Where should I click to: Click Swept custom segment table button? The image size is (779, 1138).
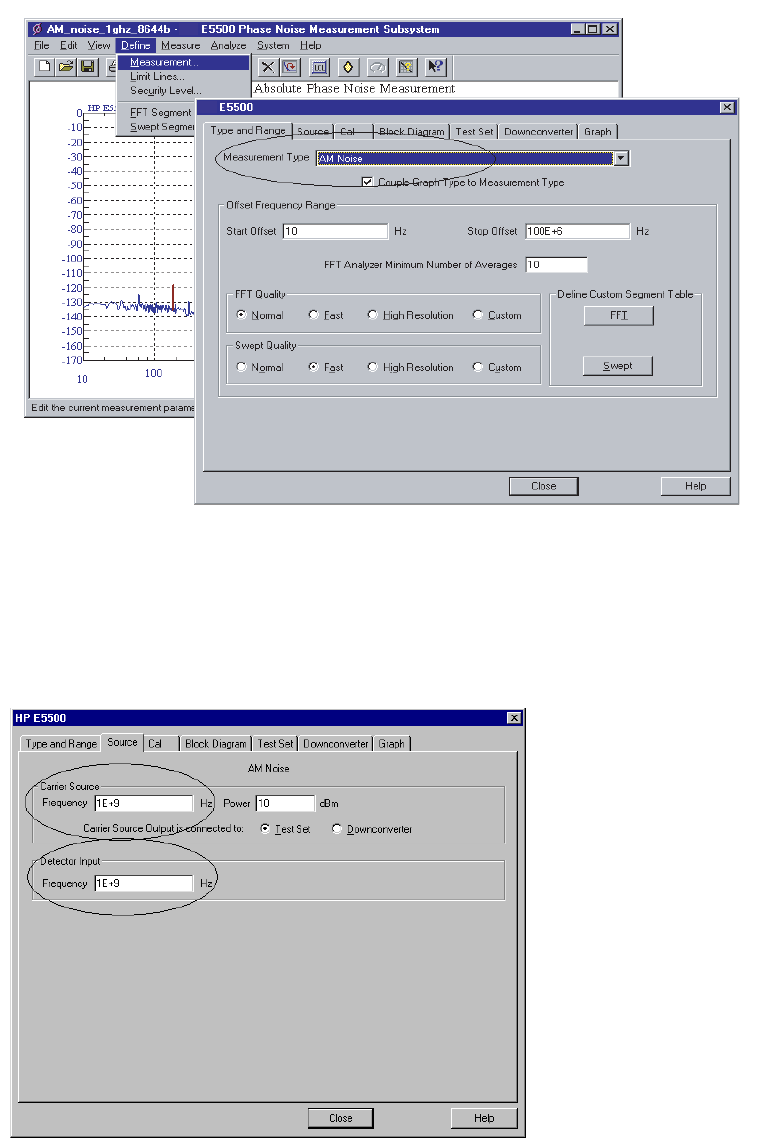click(x=618, y=366)
